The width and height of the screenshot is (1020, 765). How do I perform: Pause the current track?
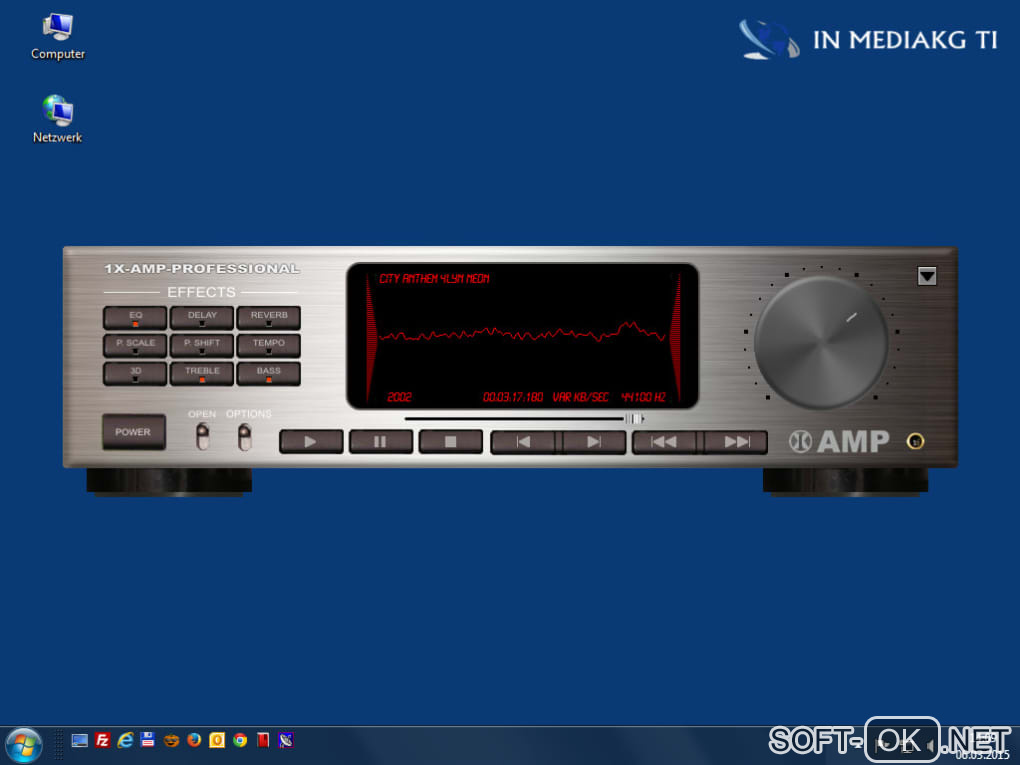point(381,442)
